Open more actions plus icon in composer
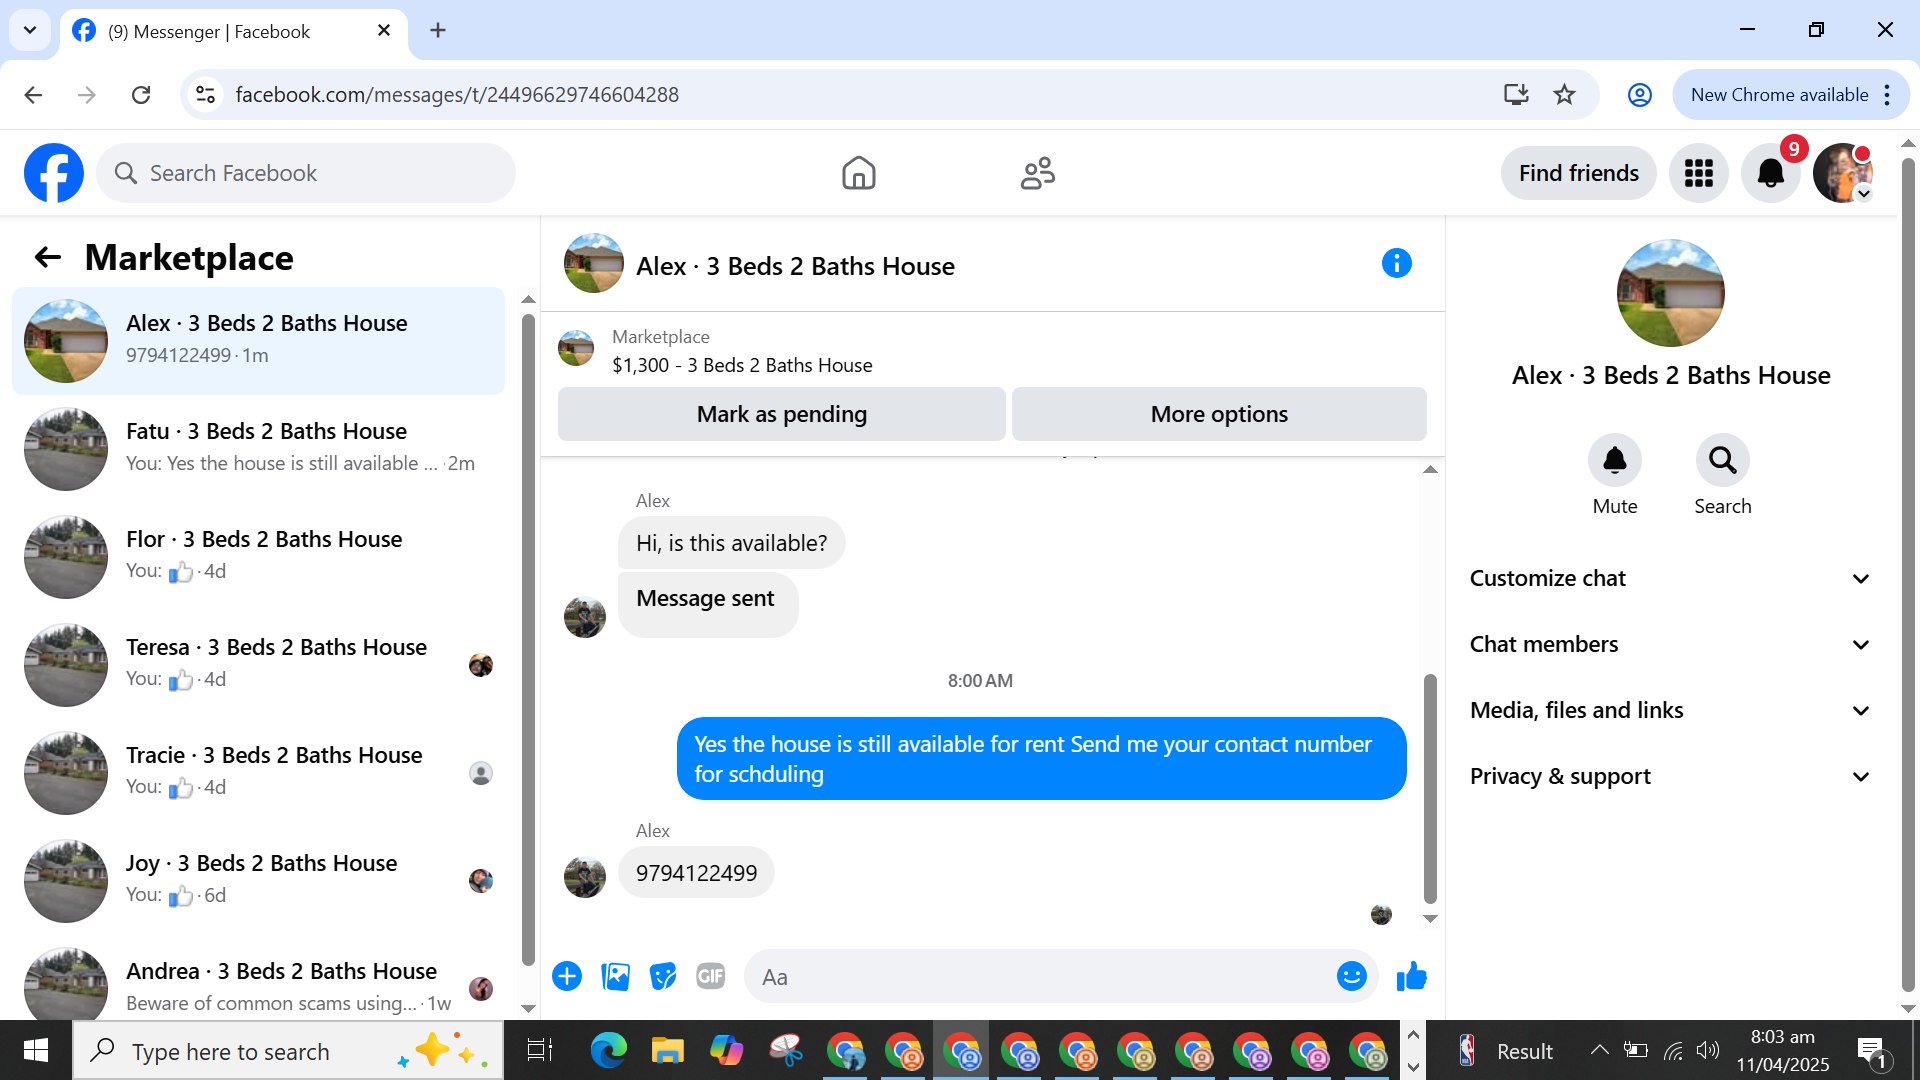 [567, 976]
